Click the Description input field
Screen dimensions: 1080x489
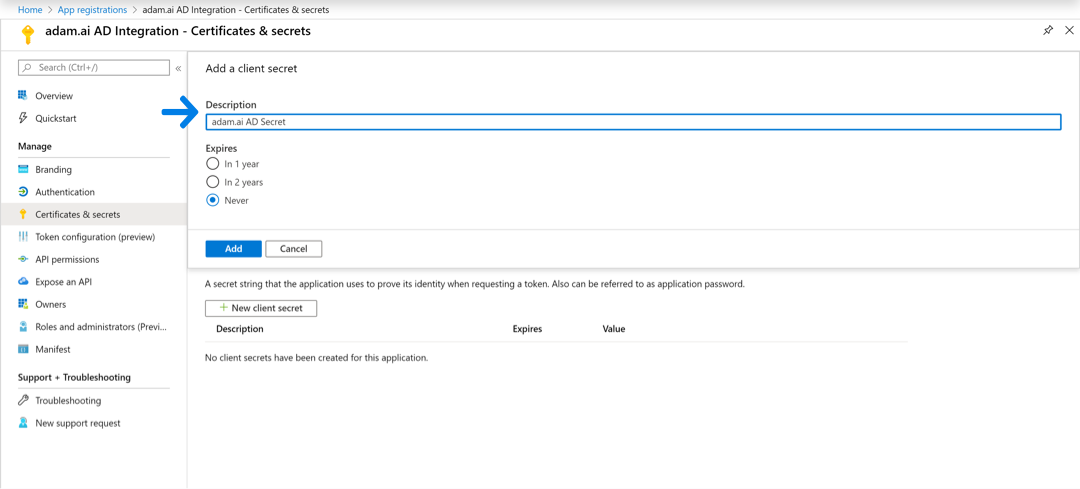pyautogui.click(x=633, y=122)
